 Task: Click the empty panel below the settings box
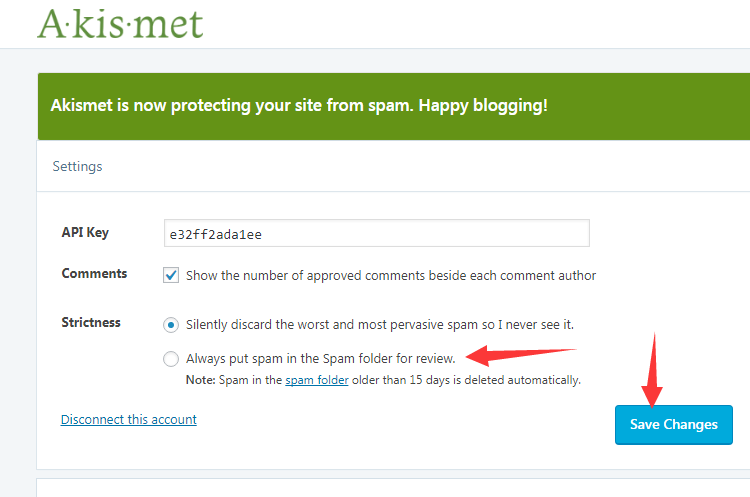click(393, 488)
